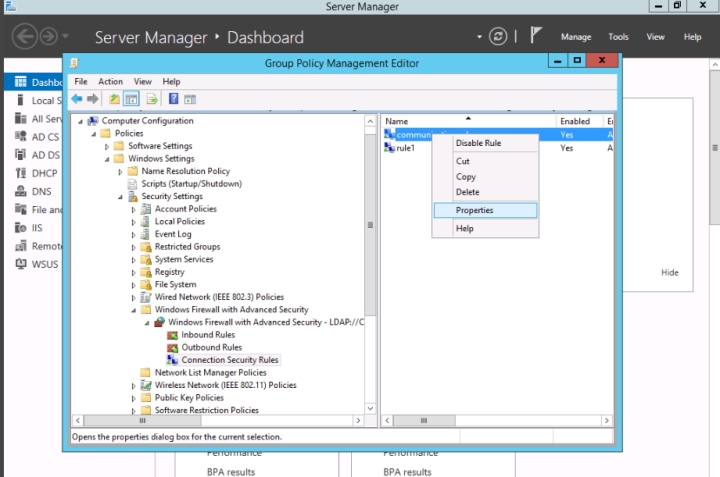Open the notifications flag in Server Manager

point(536,36)
